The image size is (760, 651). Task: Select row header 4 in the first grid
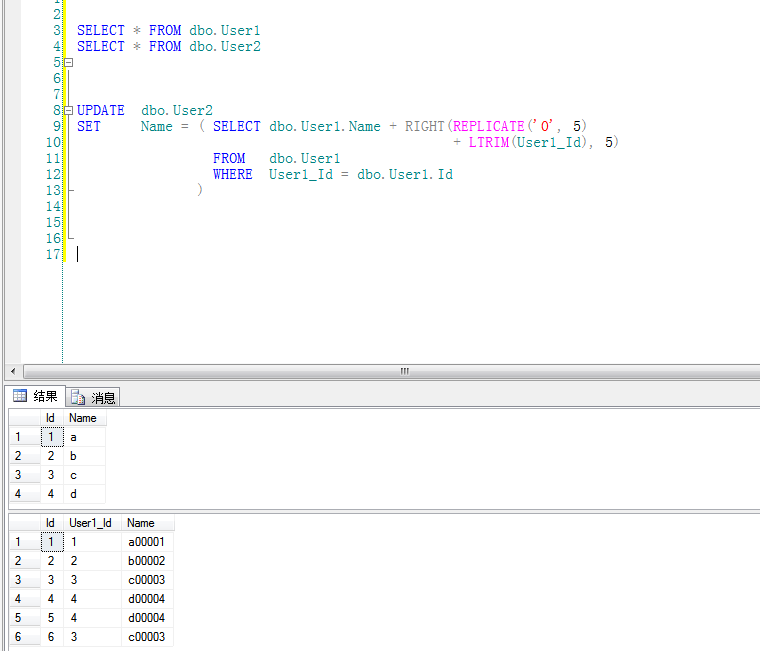[x=25, y=494]
